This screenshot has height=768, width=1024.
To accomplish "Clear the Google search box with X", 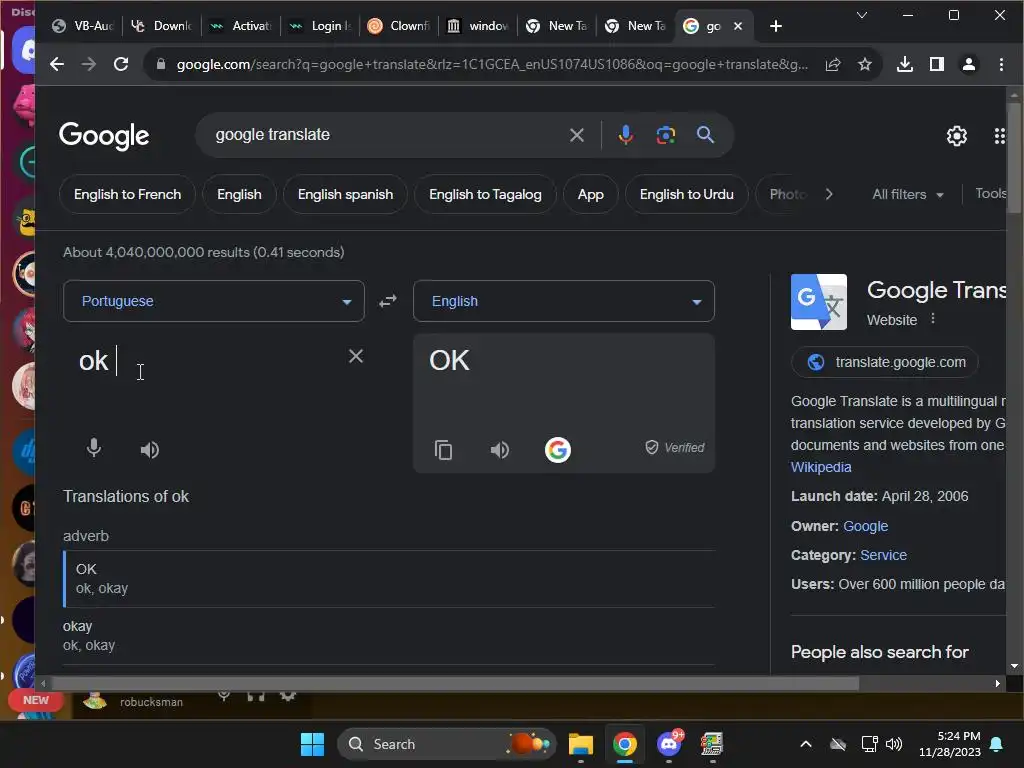I will 577,135.
